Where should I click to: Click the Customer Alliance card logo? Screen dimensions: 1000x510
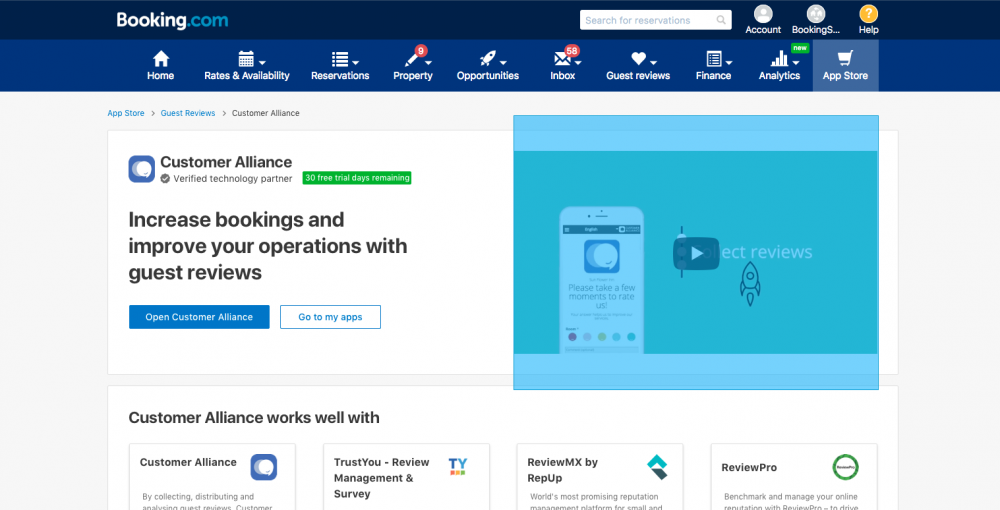point(263,467)
